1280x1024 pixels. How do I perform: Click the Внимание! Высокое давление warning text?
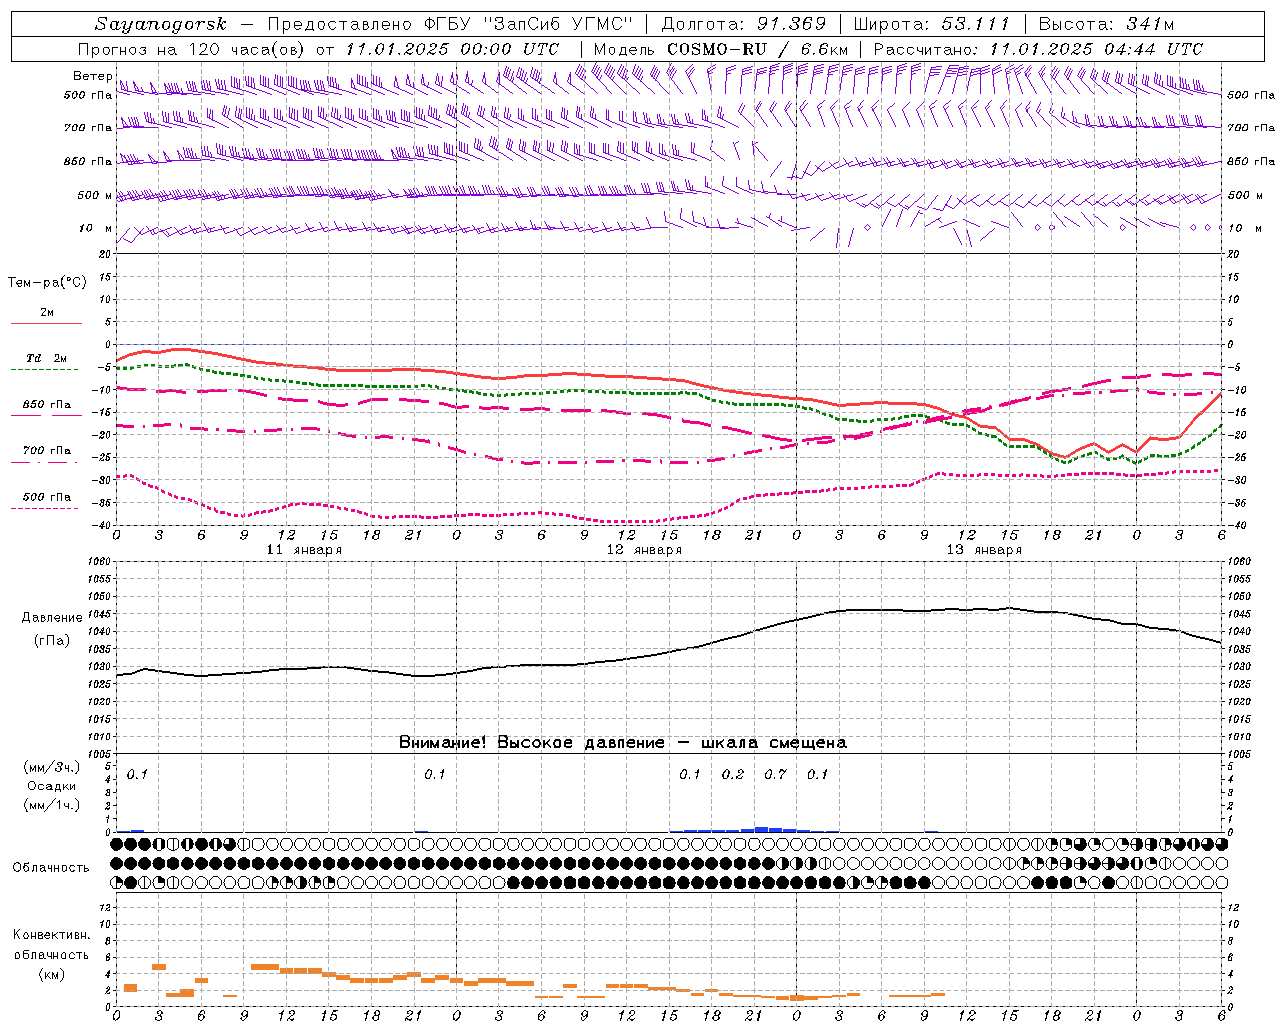623,743
